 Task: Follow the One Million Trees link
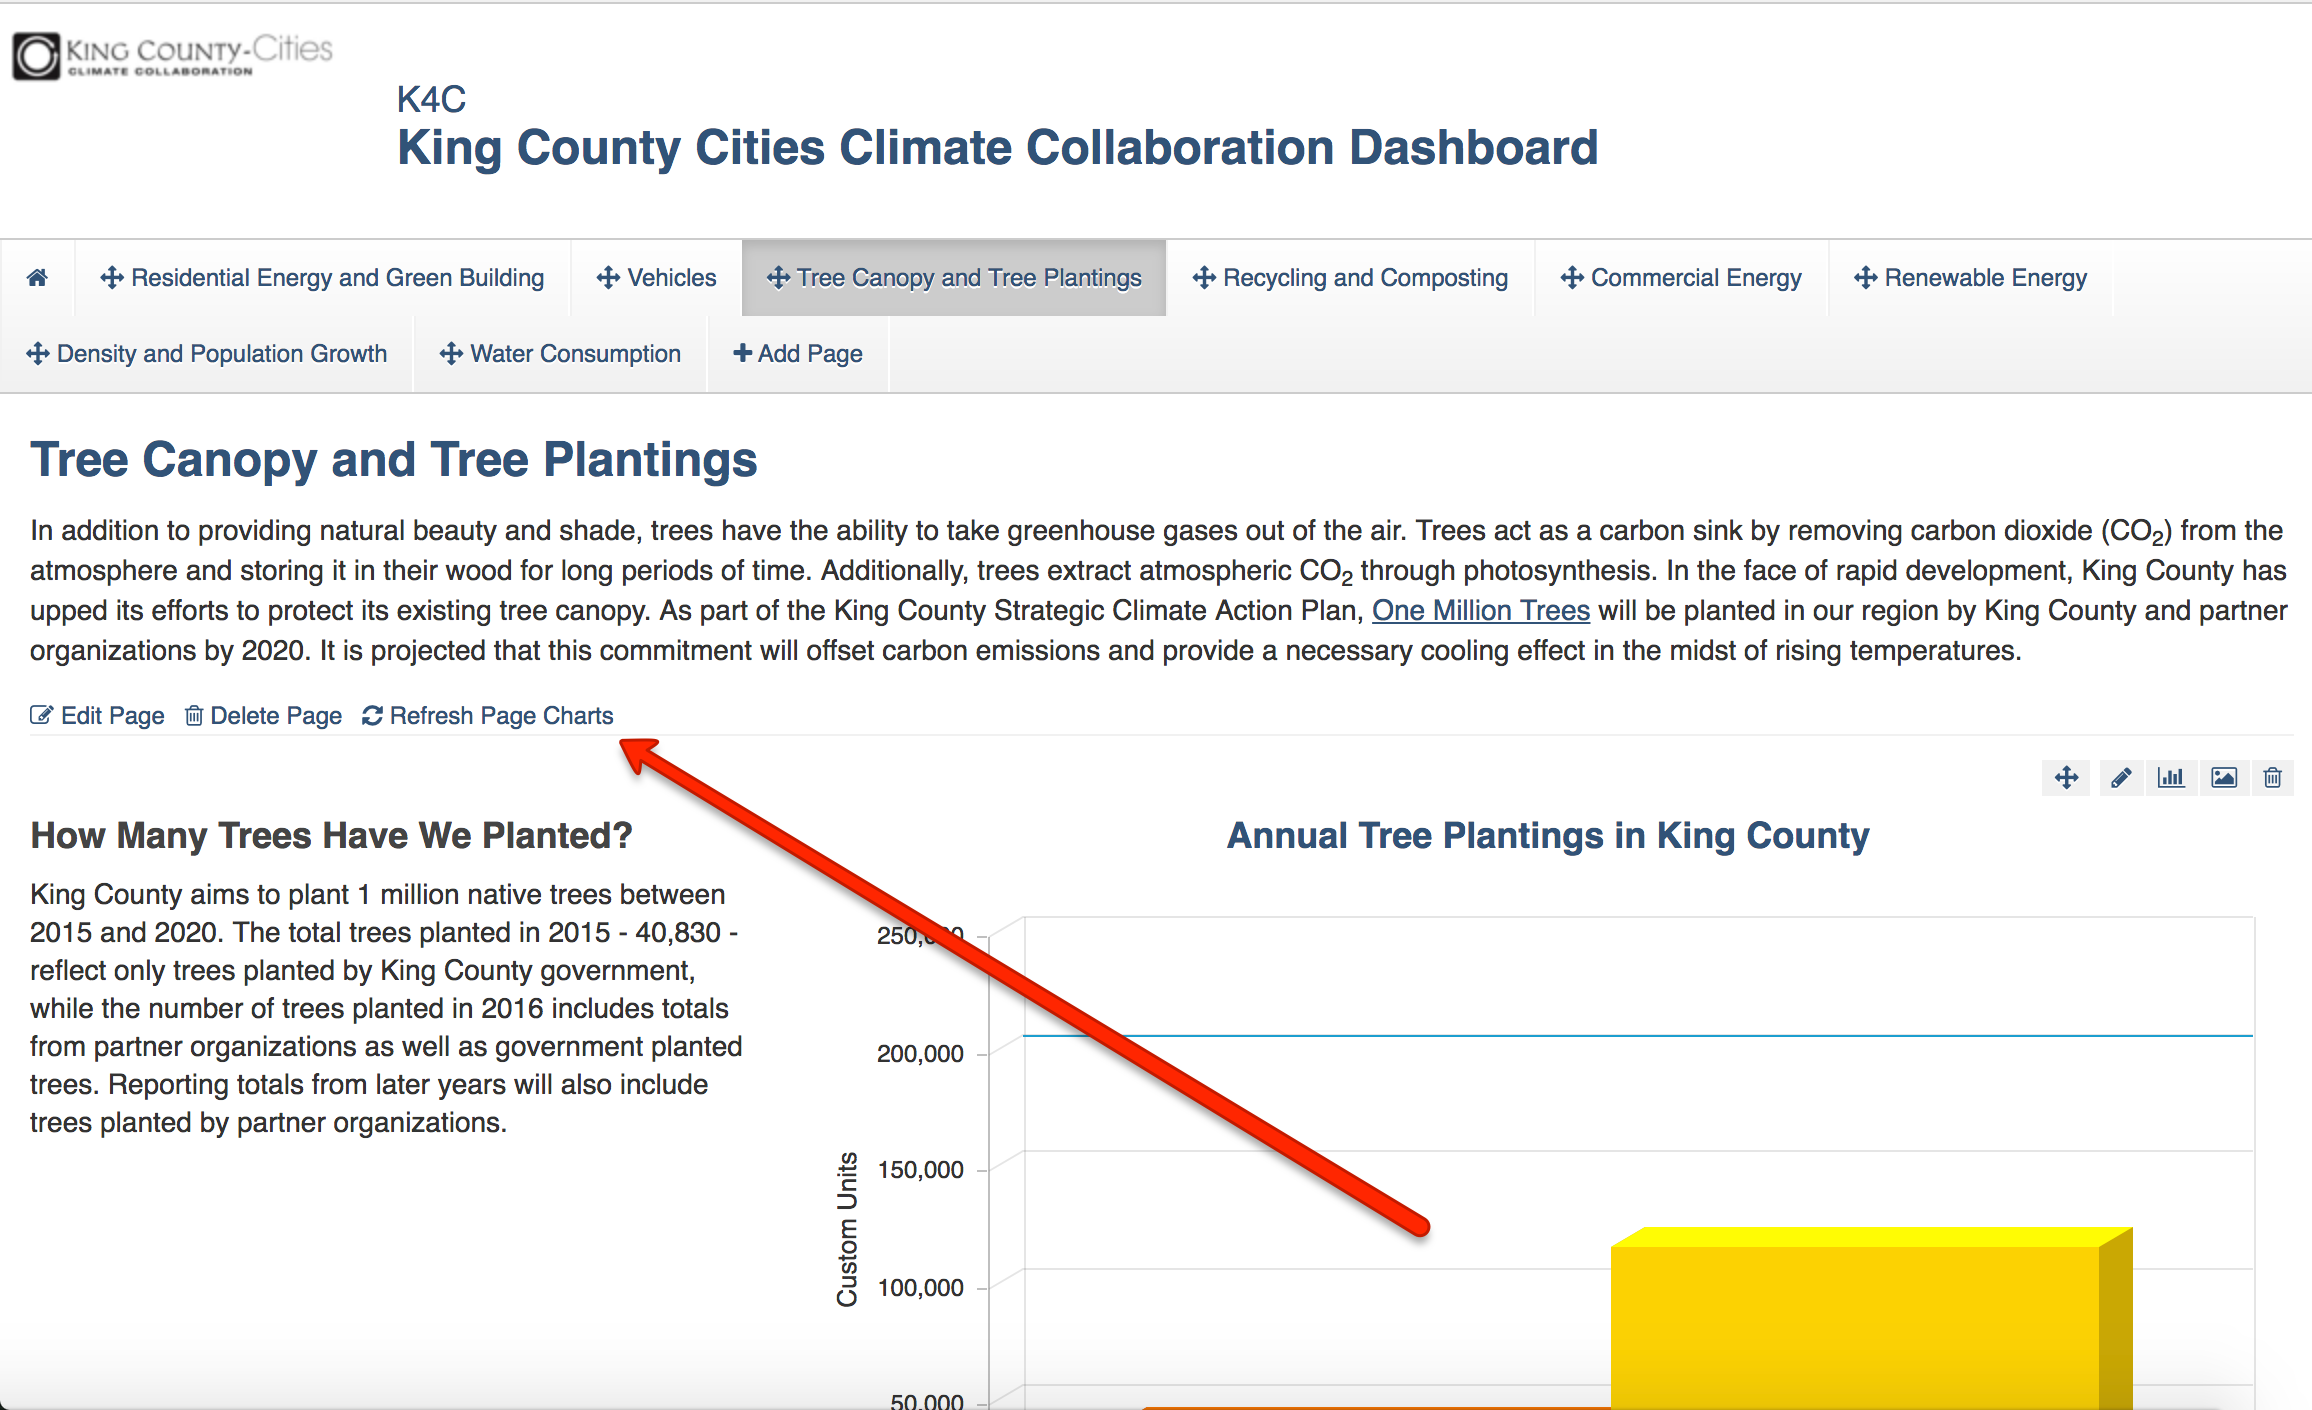1480,610
